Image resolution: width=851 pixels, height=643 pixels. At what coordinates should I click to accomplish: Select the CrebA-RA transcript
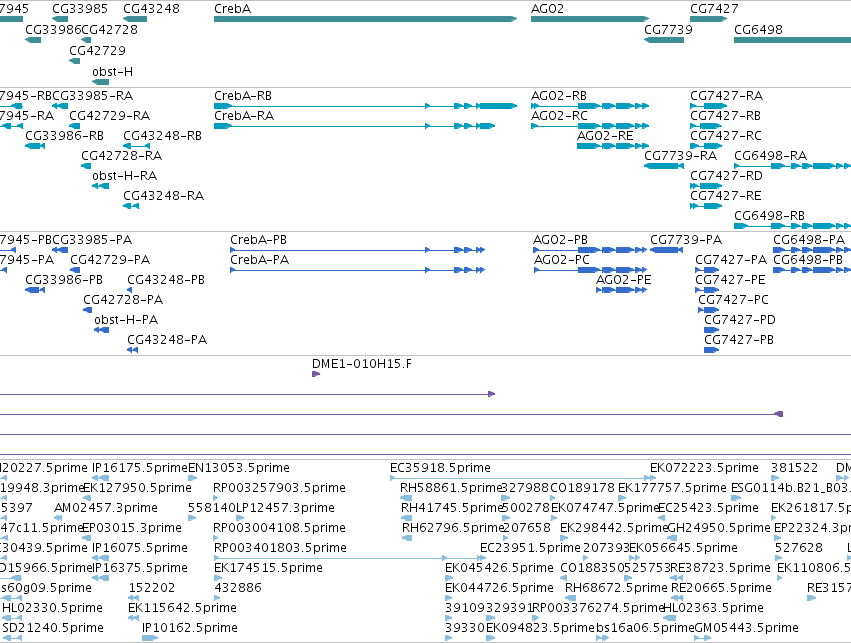coord(354,126)
